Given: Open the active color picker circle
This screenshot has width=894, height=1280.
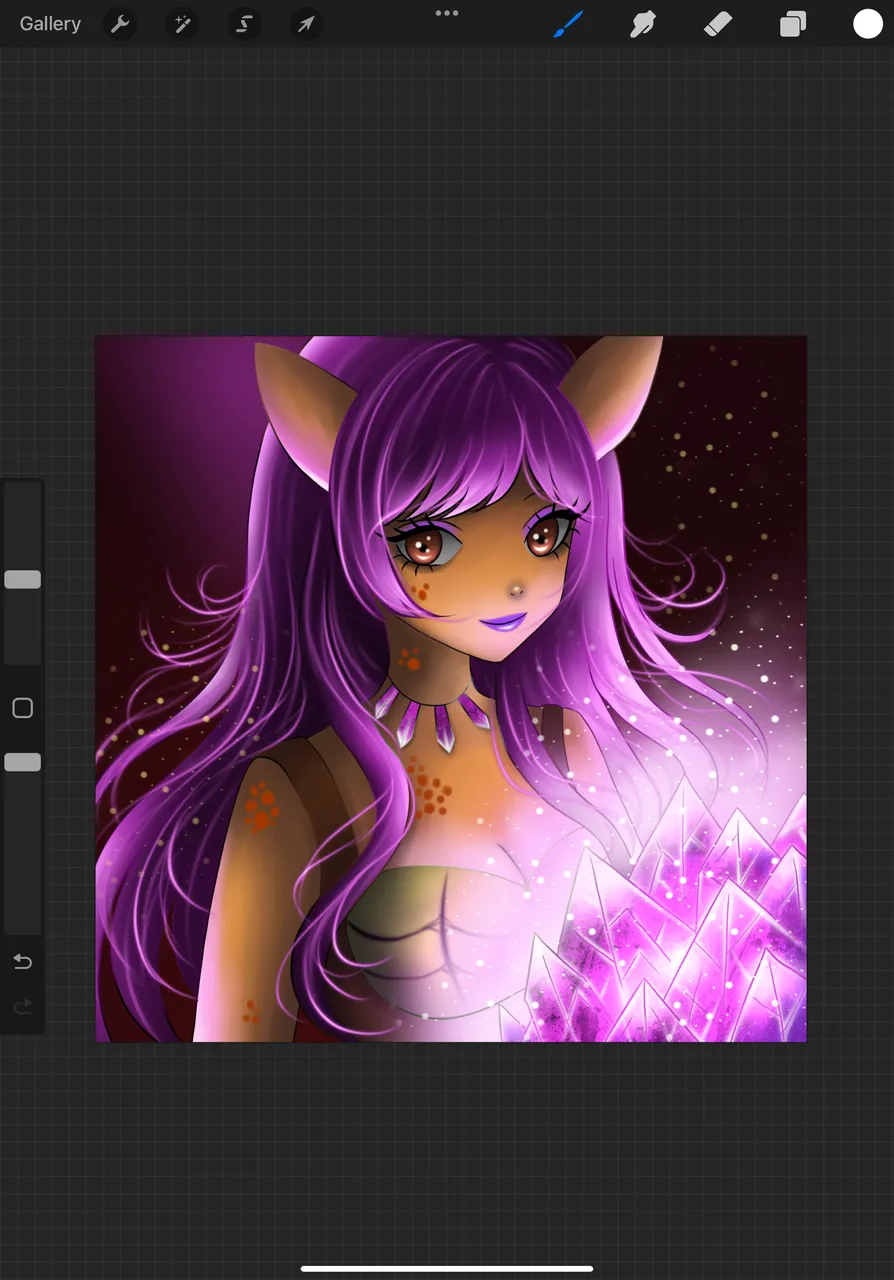Looking at the screenshot, I should click(868, 24).
